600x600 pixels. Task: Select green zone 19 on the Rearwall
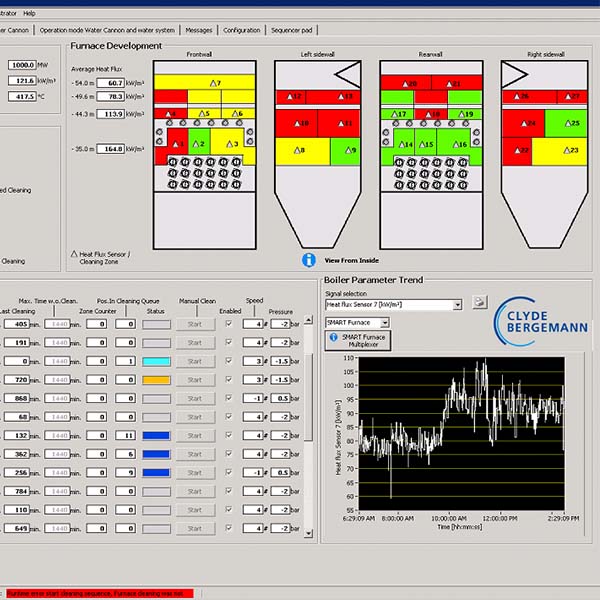pos(465,114)
